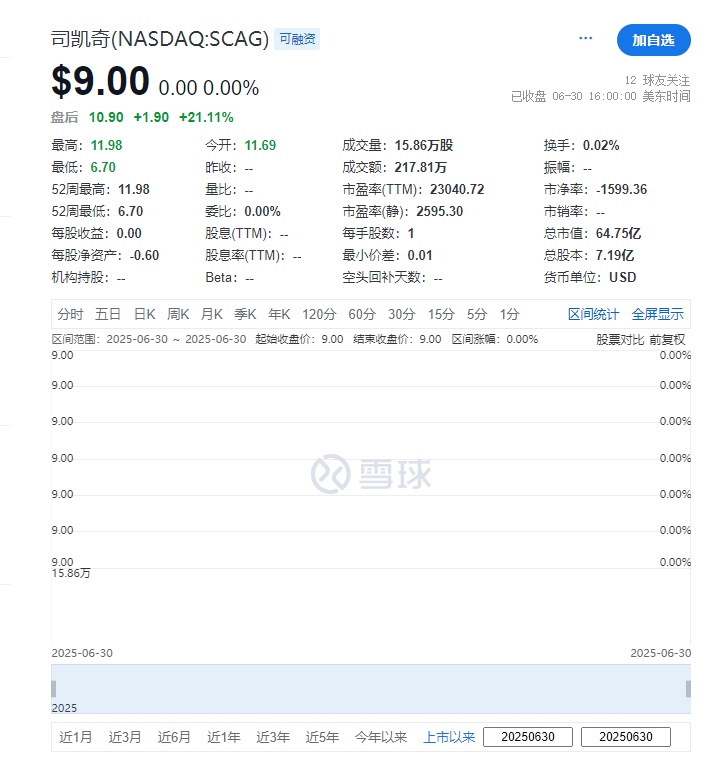
Task: Select the 今年以来 range
Action: (x=381, y=737)
